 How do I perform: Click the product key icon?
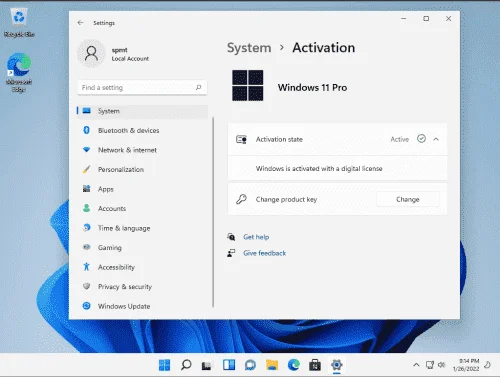[241, 199]
